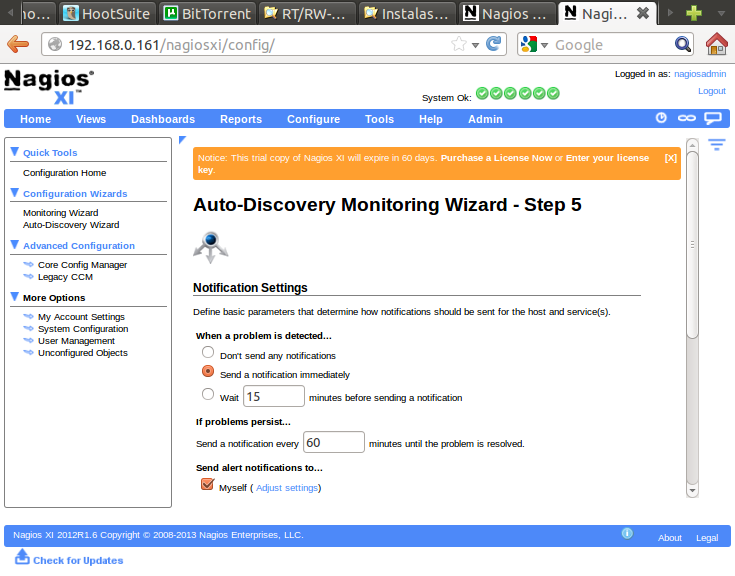Click the browser back arrow
The height and width of the screenshot is (576, 735).
point(18,44)
